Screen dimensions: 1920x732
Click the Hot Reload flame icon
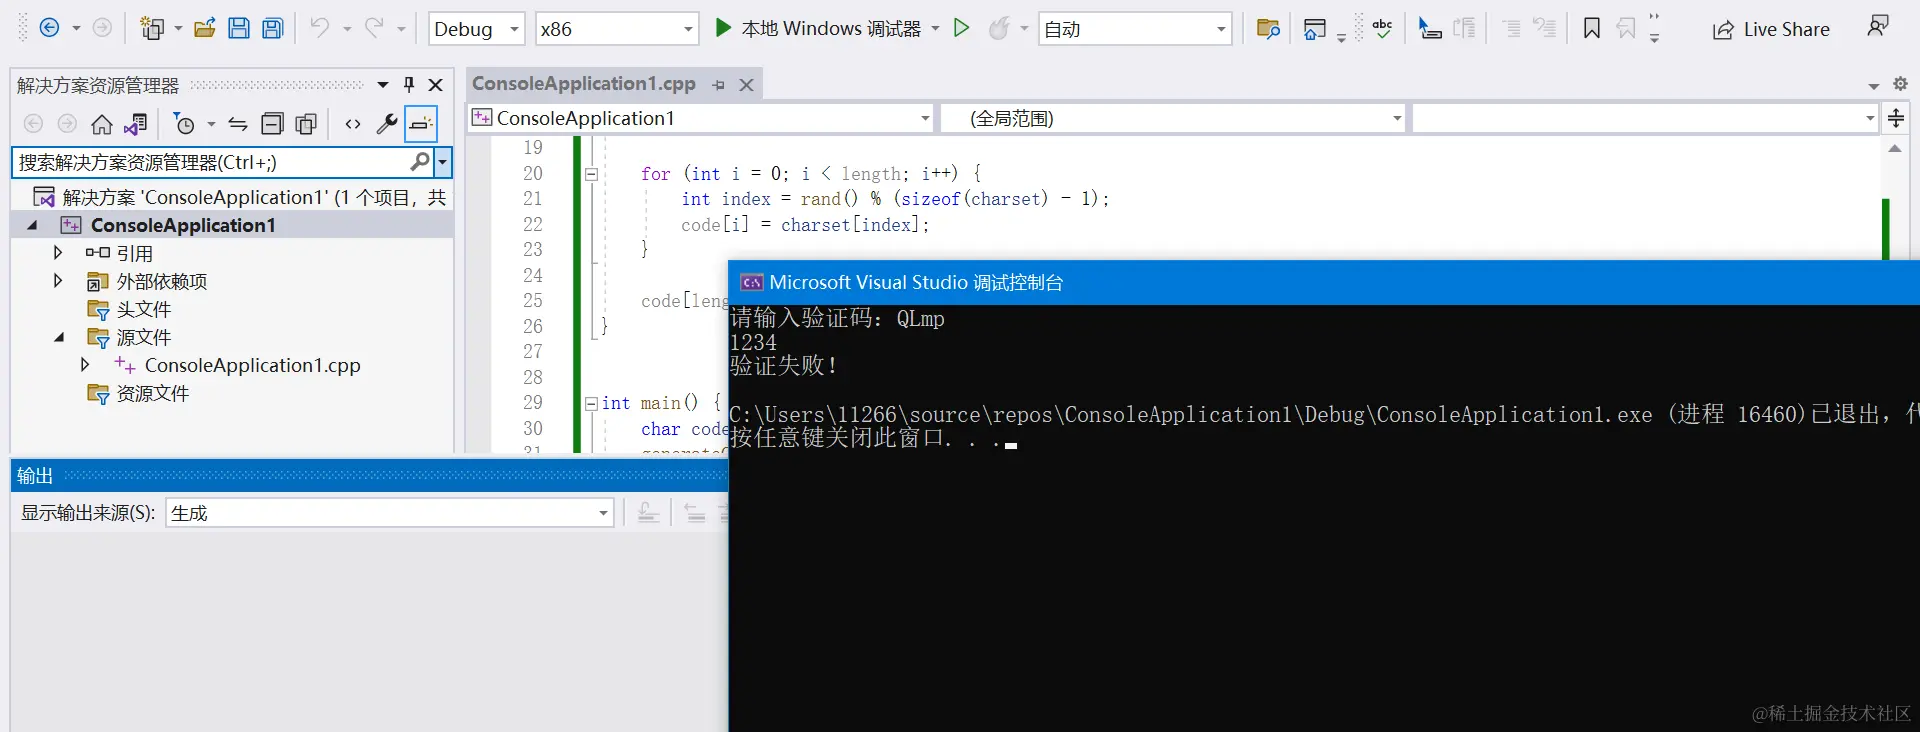998,28
